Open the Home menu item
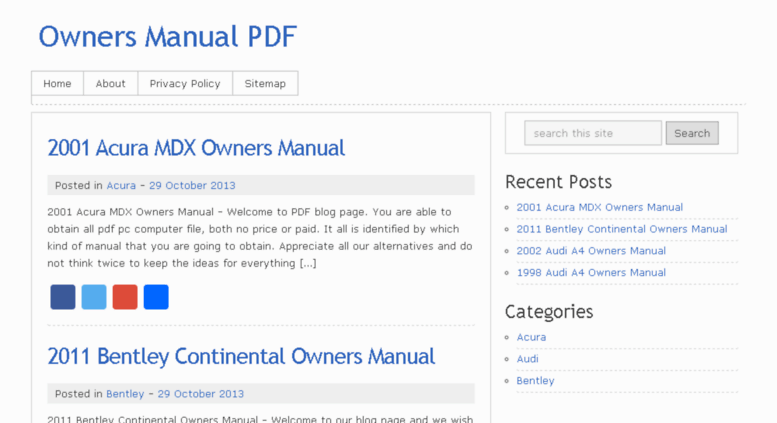777x423 pixels. coord(57,83)
